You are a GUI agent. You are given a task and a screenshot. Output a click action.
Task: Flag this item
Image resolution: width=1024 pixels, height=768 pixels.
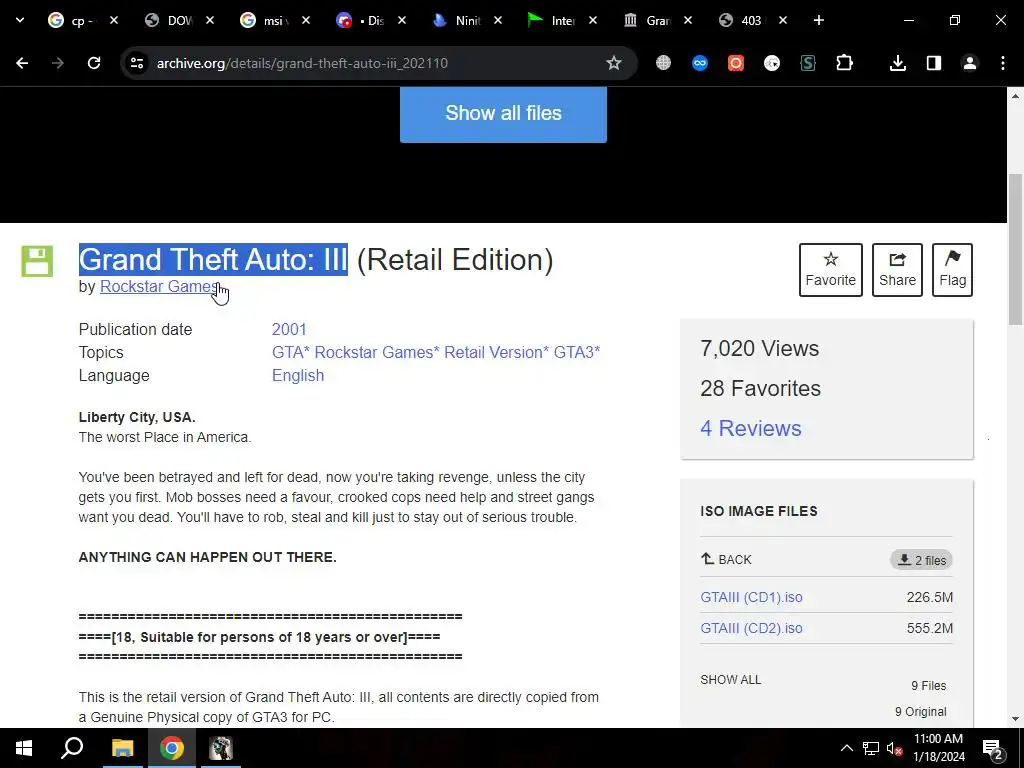(x=952, y=270)
